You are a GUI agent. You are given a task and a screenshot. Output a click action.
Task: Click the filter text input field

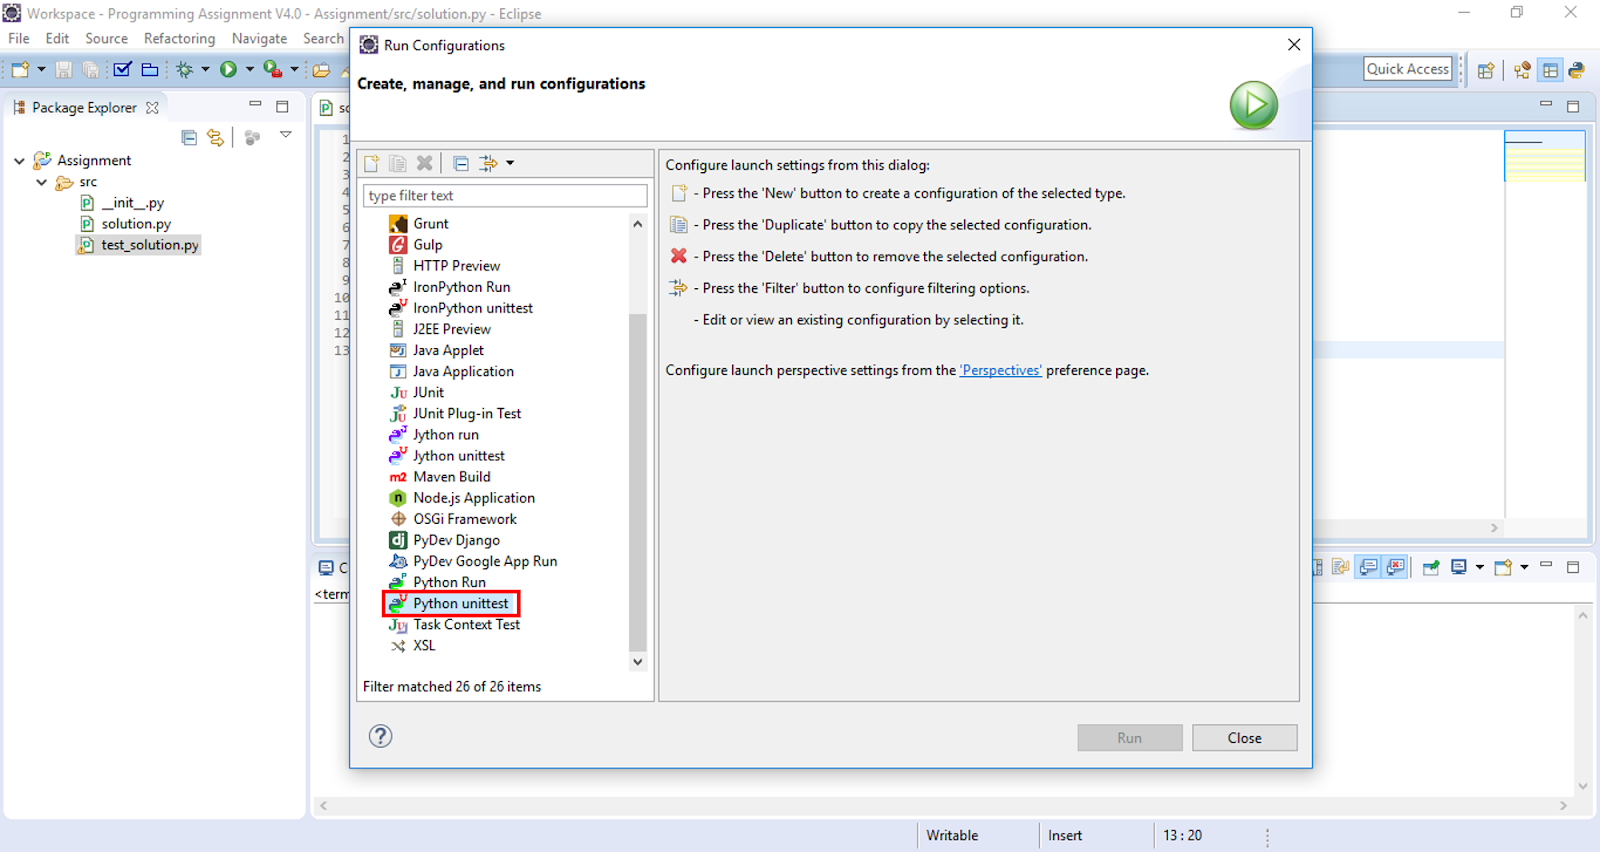[x=505, y=196]
